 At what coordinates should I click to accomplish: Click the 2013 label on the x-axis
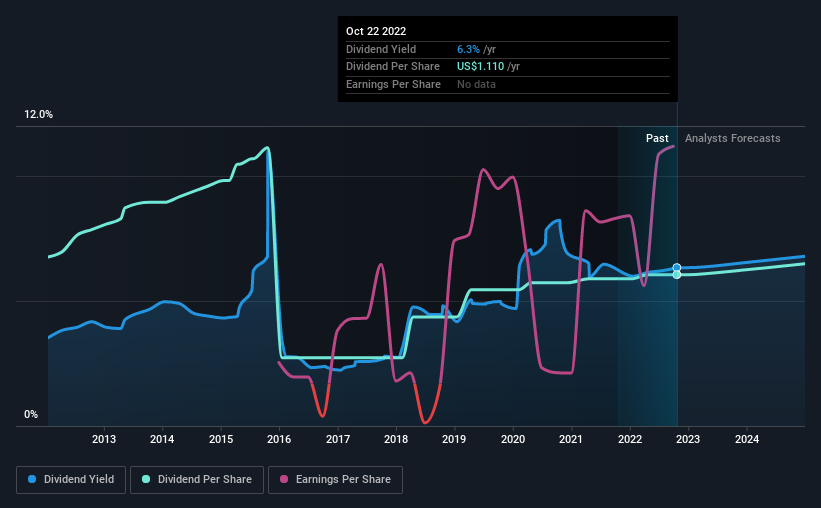(104, 439)
